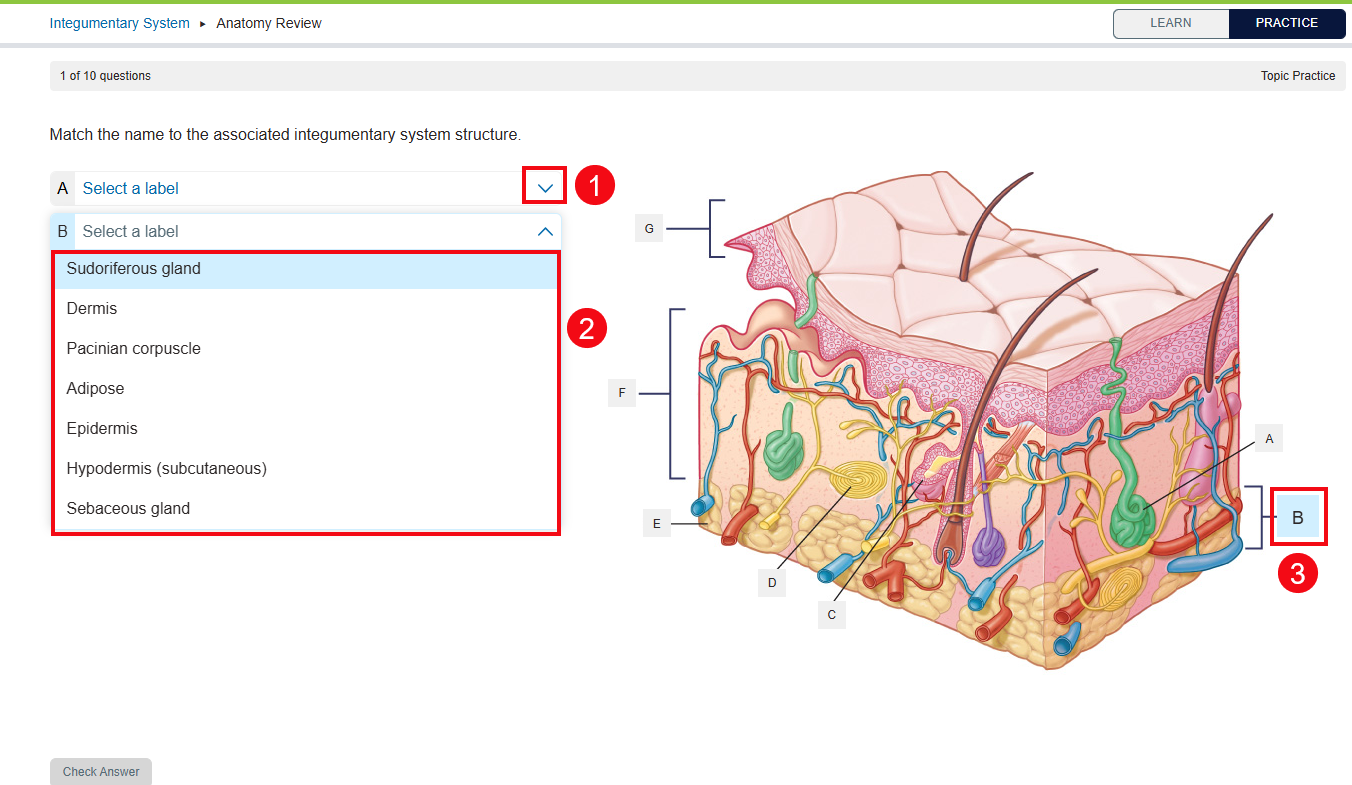Expand the Select a label menu for row B
Image resolution: width=1352 pixels, height=785 pixels.
545,231
